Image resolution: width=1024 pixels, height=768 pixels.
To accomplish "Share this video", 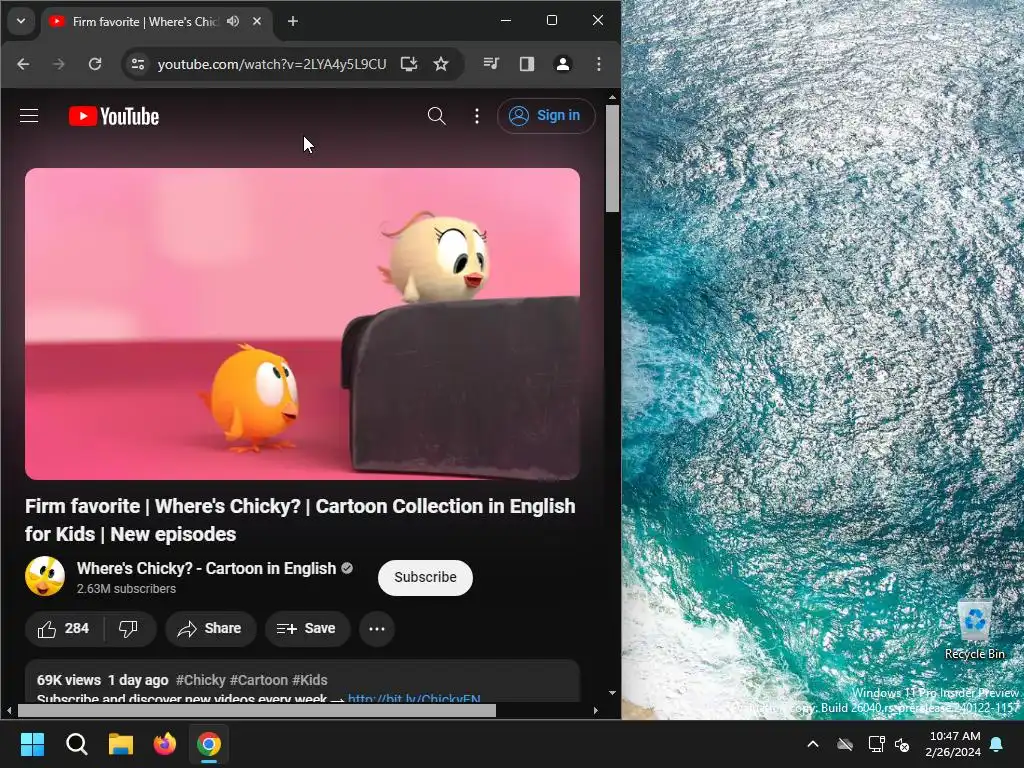I will tap(210, 629).
